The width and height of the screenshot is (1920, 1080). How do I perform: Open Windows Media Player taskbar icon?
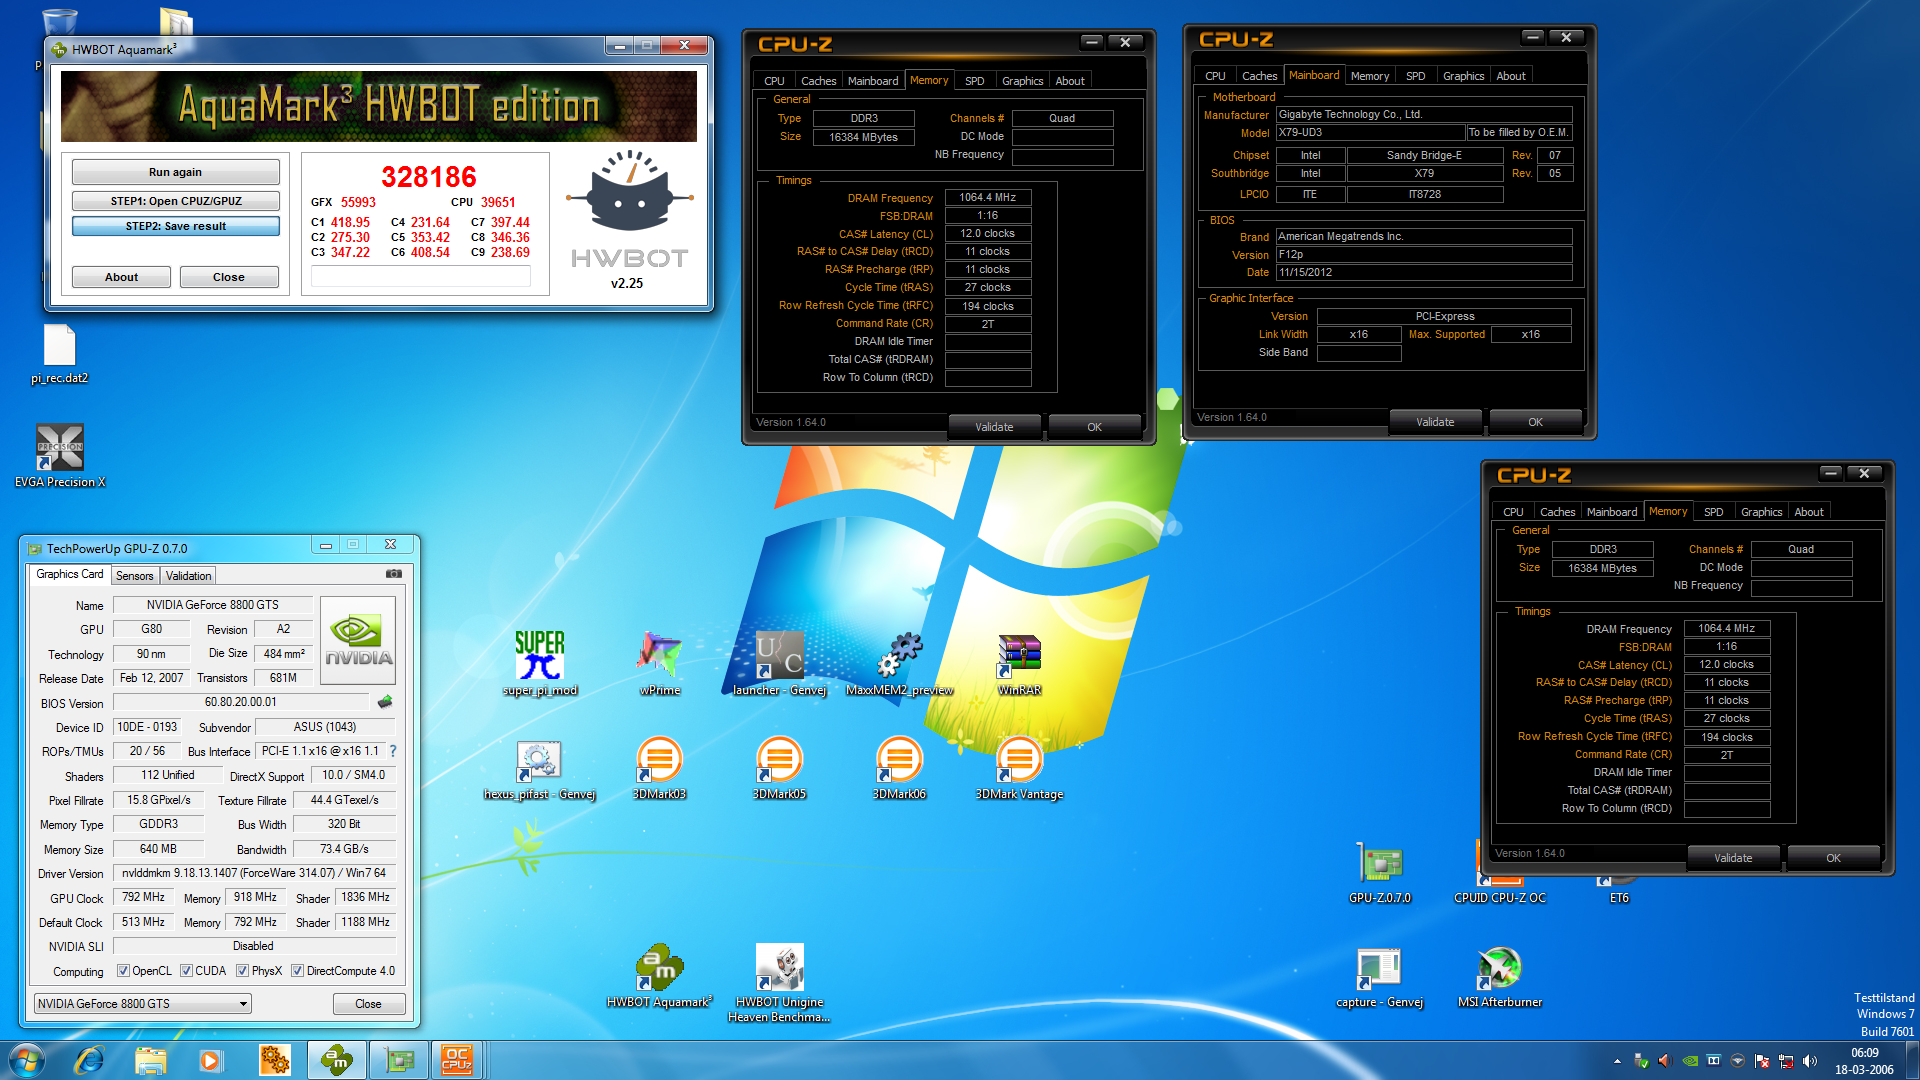[x=210, y=1060]
